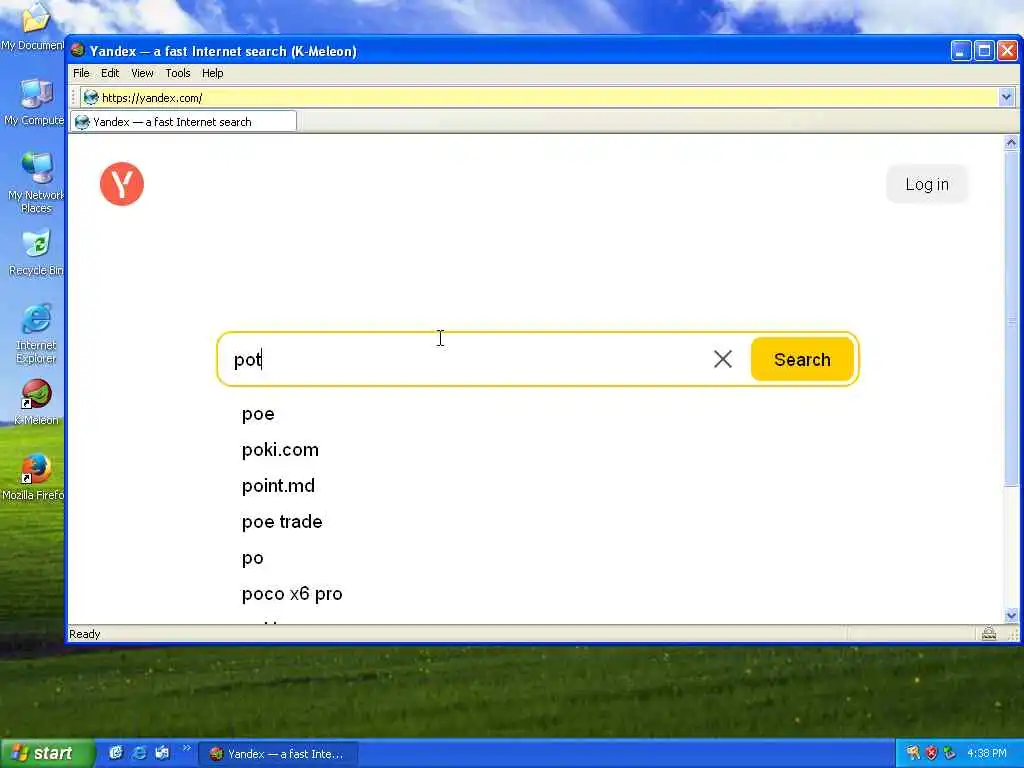This screenshot has height=768, width=1024.
Task: Click the yellow Search button
Action: 802,359
